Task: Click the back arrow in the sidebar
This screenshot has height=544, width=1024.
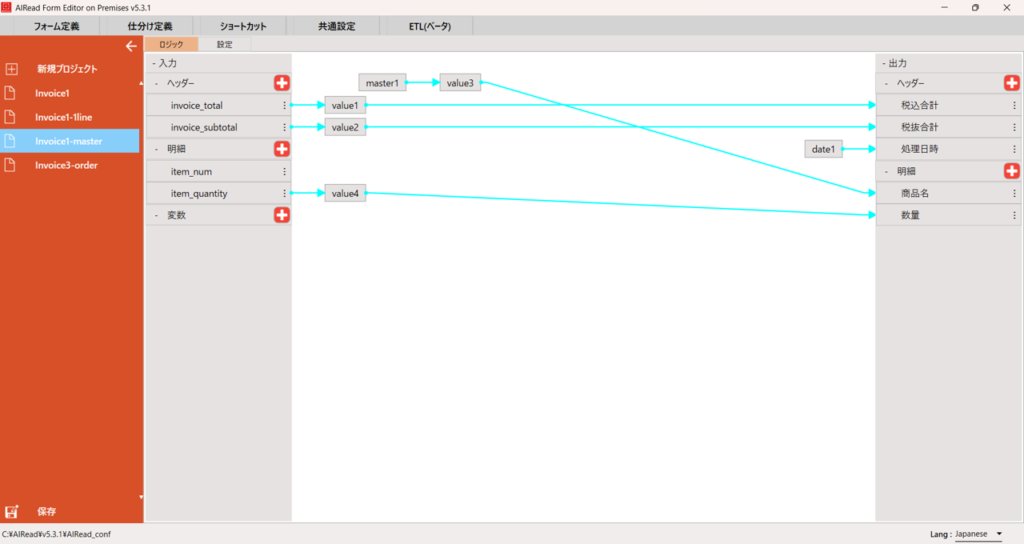Action: tap(130, 46)
